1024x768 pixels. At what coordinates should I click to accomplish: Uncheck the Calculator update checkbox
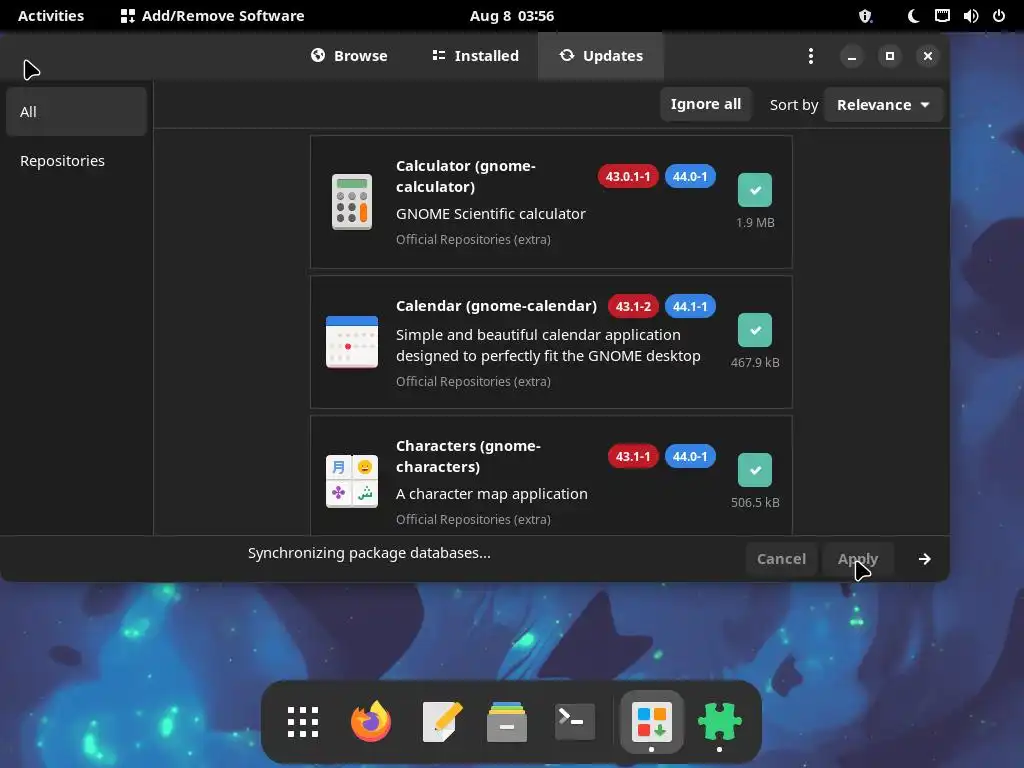coord(754,190)
